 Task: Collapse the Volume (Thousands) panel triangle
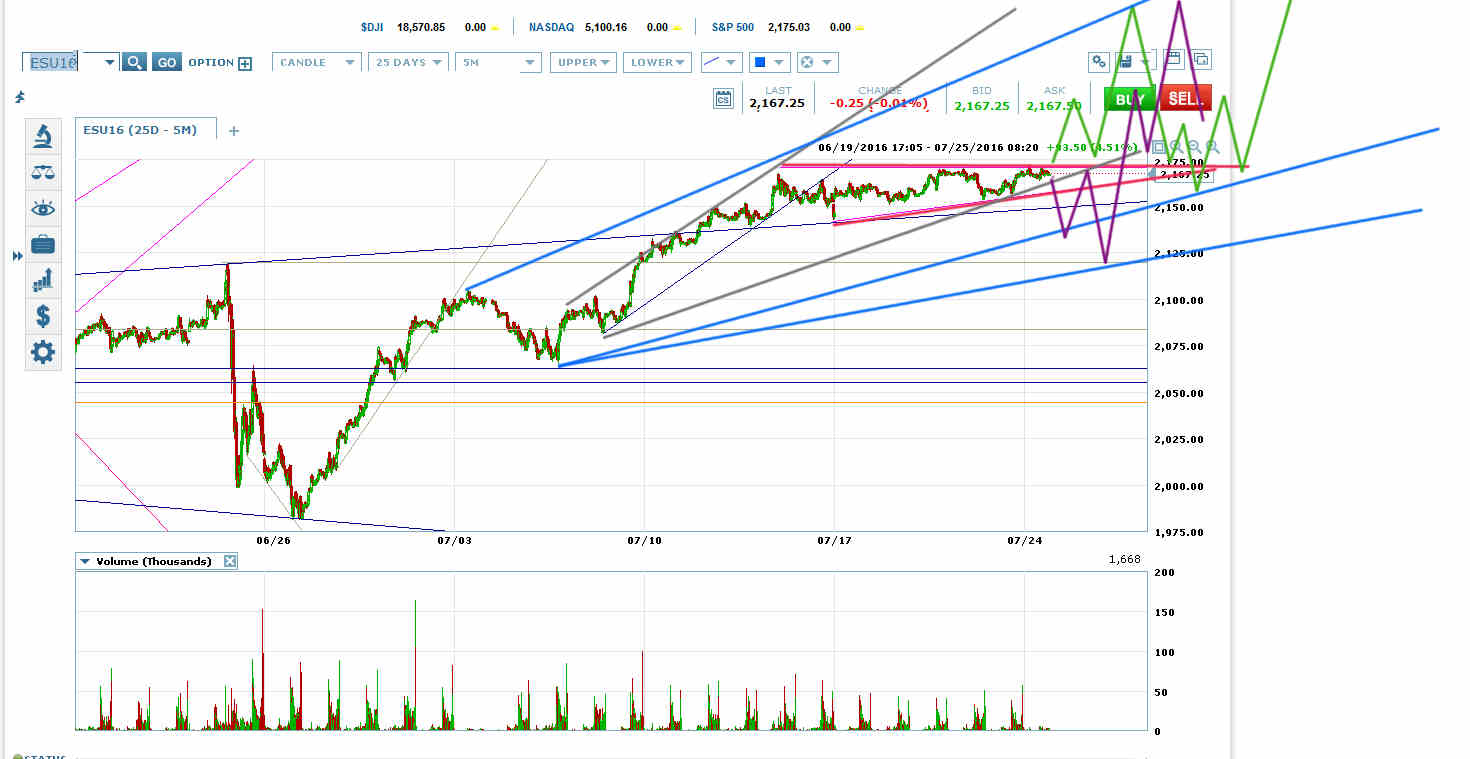85,561
